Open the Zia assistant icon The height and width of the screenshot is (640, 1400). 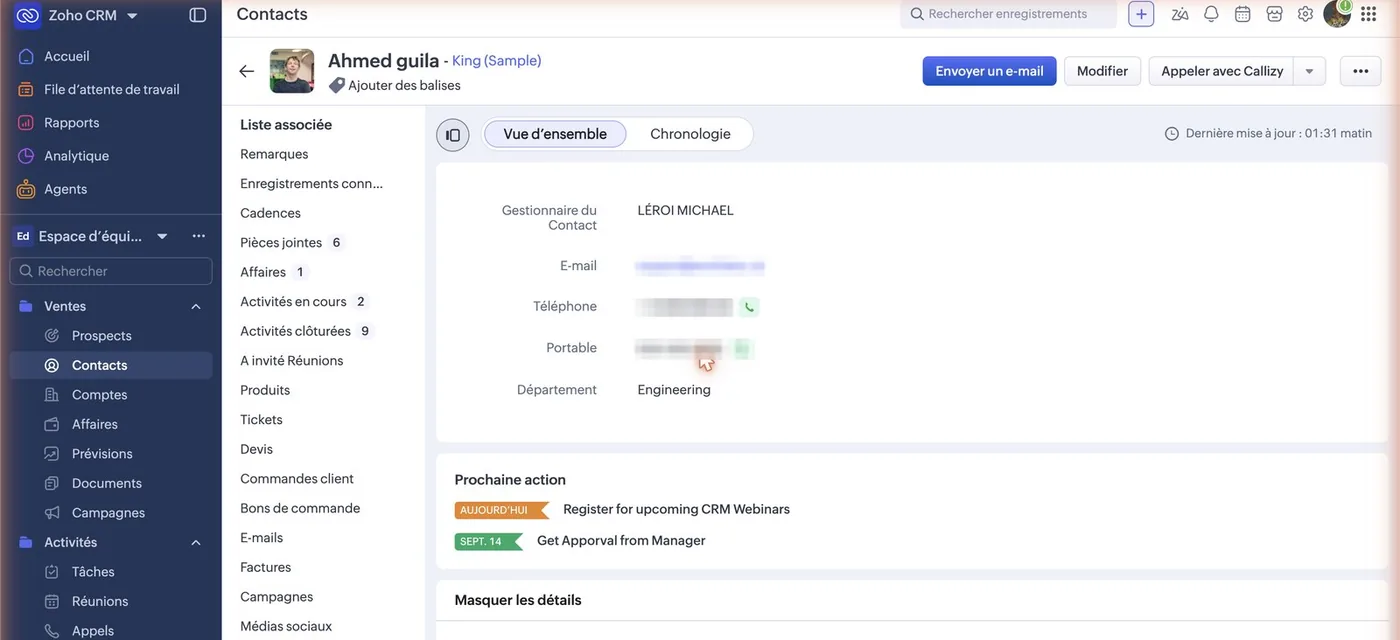(1180, 14)
